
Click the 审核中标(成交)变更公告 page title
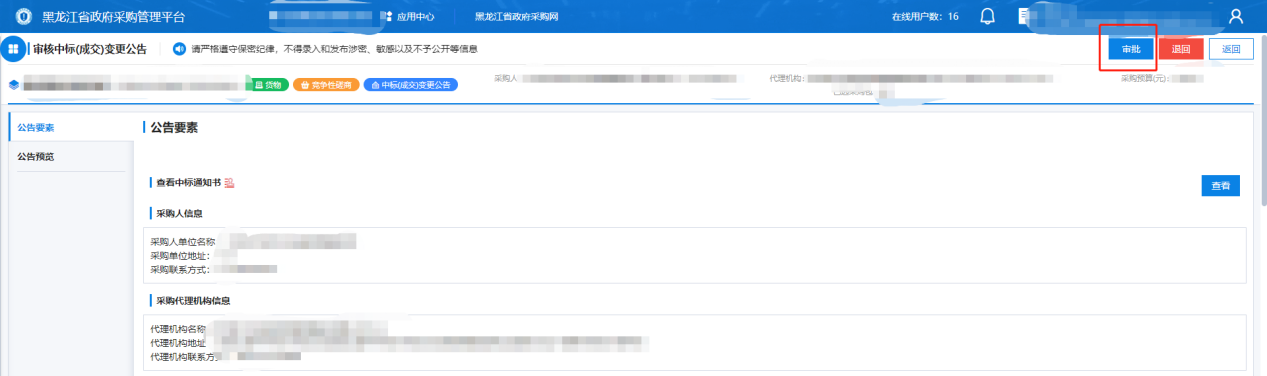tap(89, 49)
